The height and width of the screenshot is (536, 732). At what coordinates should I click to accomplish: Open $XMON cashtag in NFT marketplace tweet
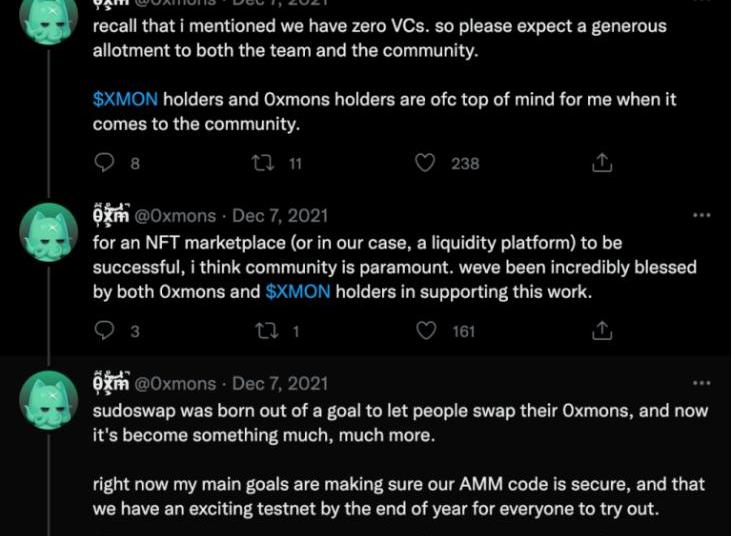pyautogui.click(x=298, y=292)
